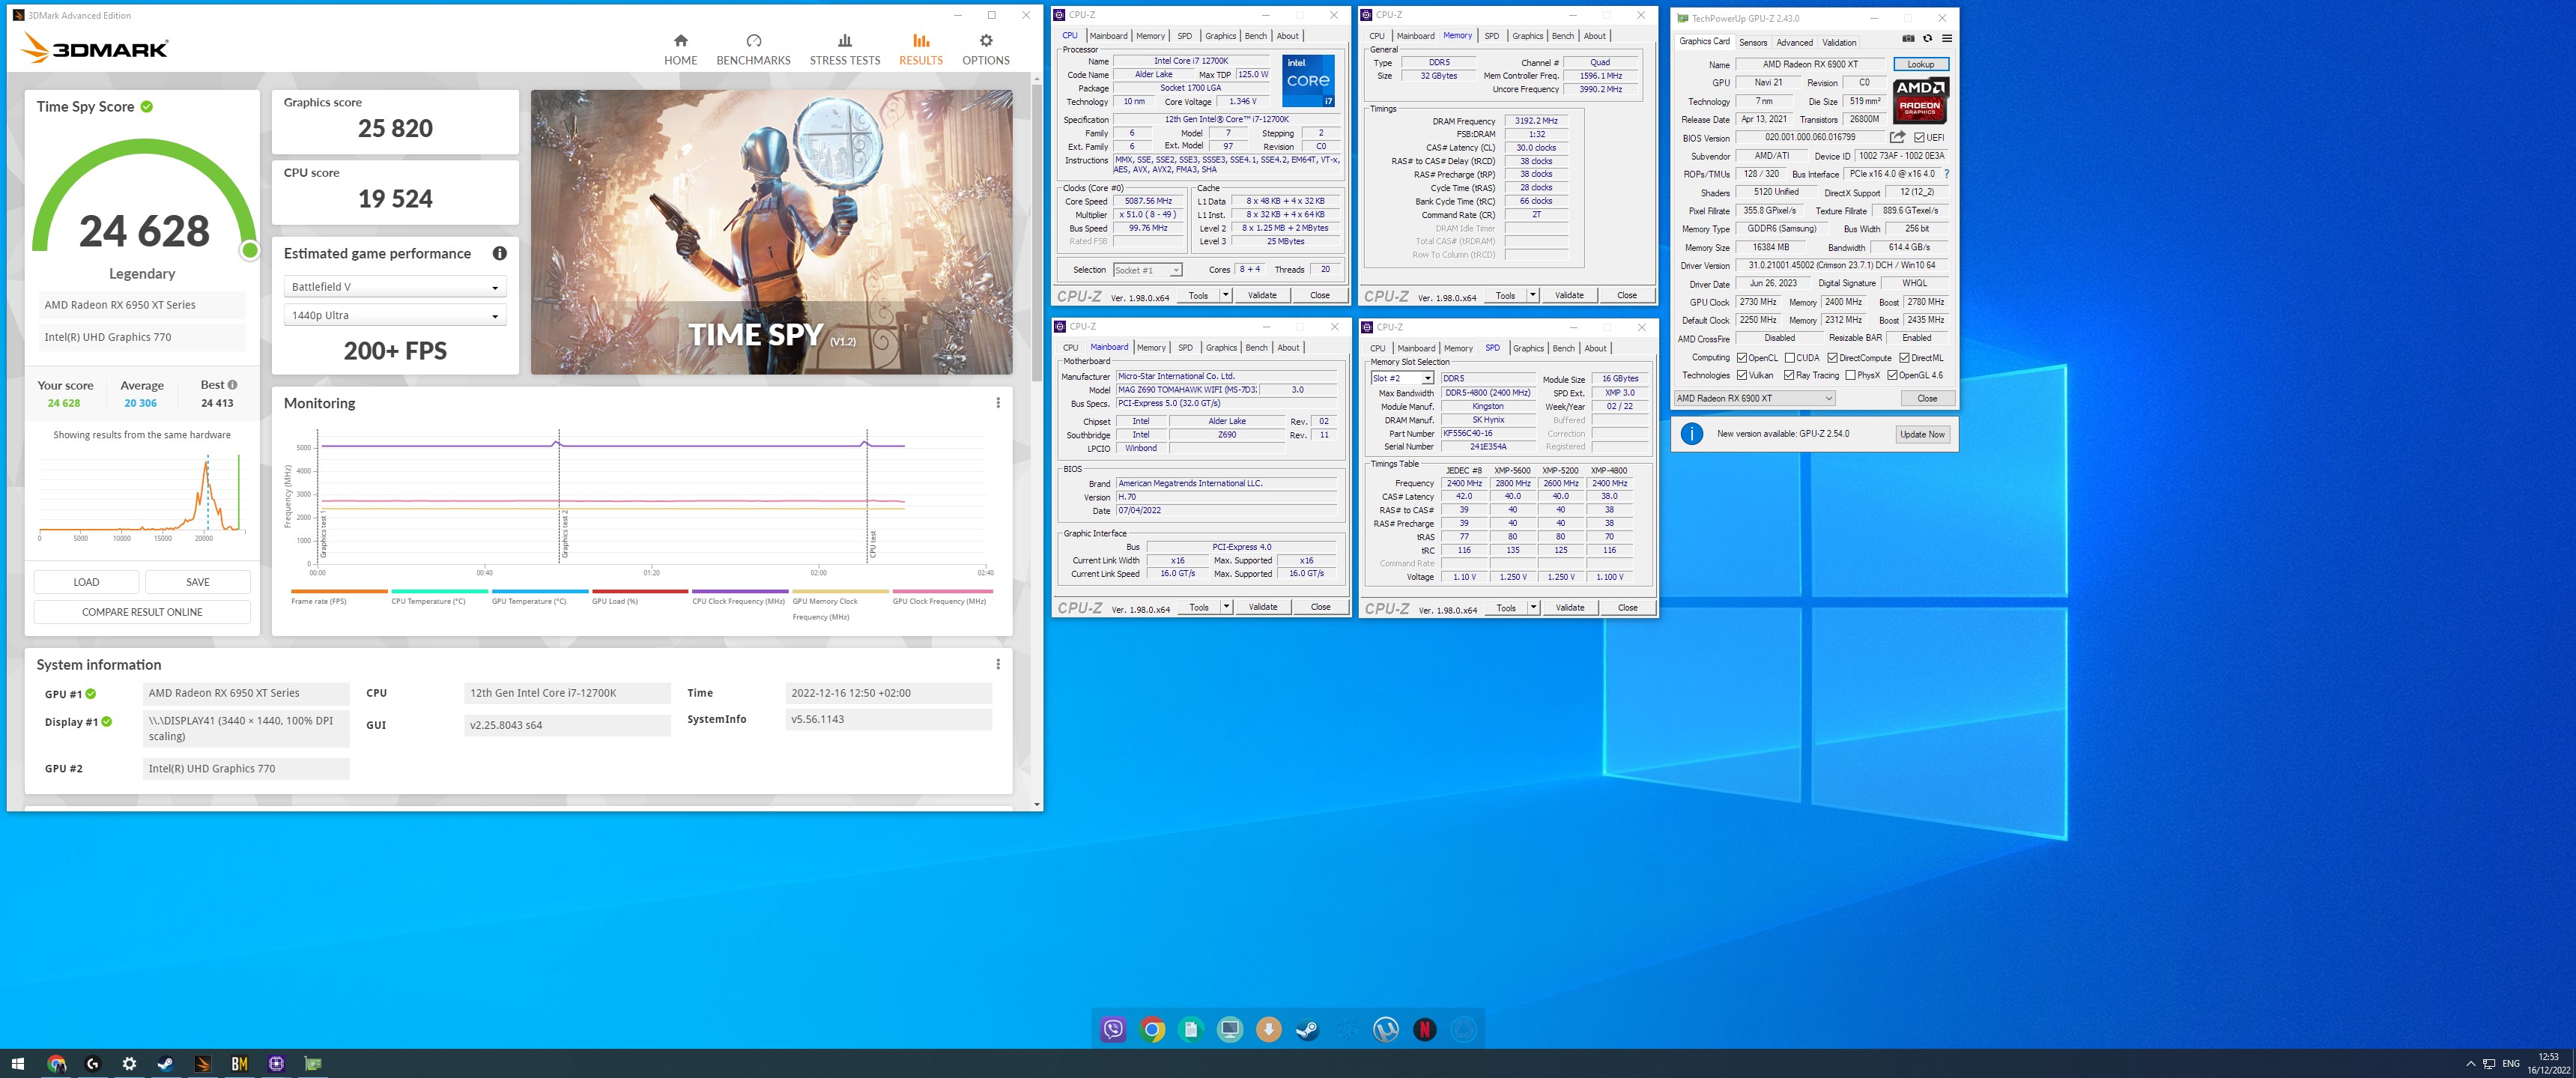Open the Socket #1 selection dropdown in CPU-Z
This screenshot has height=1078, width=2576.
tap(1147, 270)
